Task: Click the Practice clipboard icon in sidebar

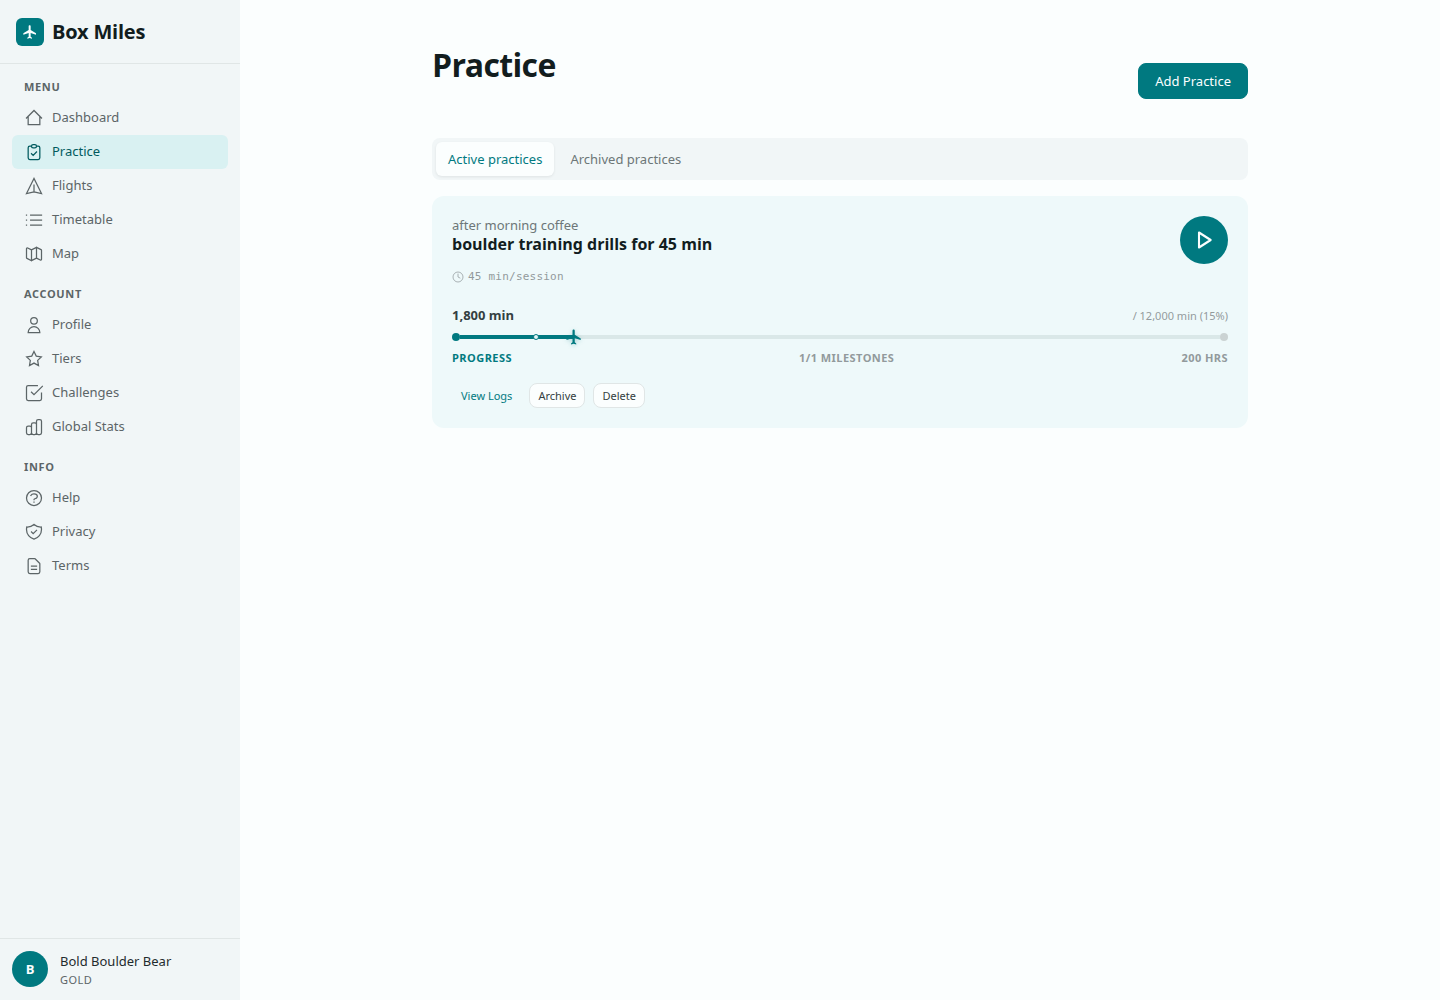Action: pyautogui.click(x=34, y=152)
